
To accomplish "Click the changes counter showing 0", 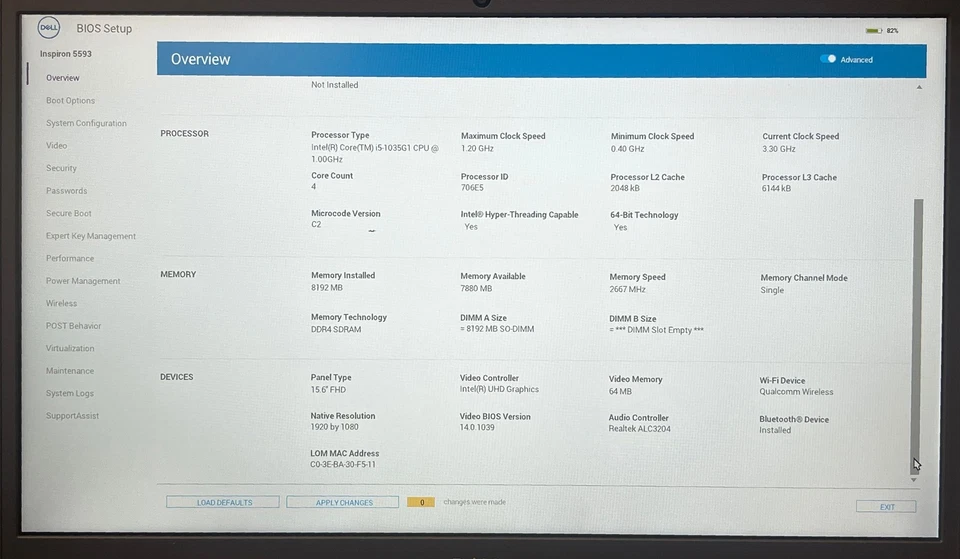I will coord(421,502).
